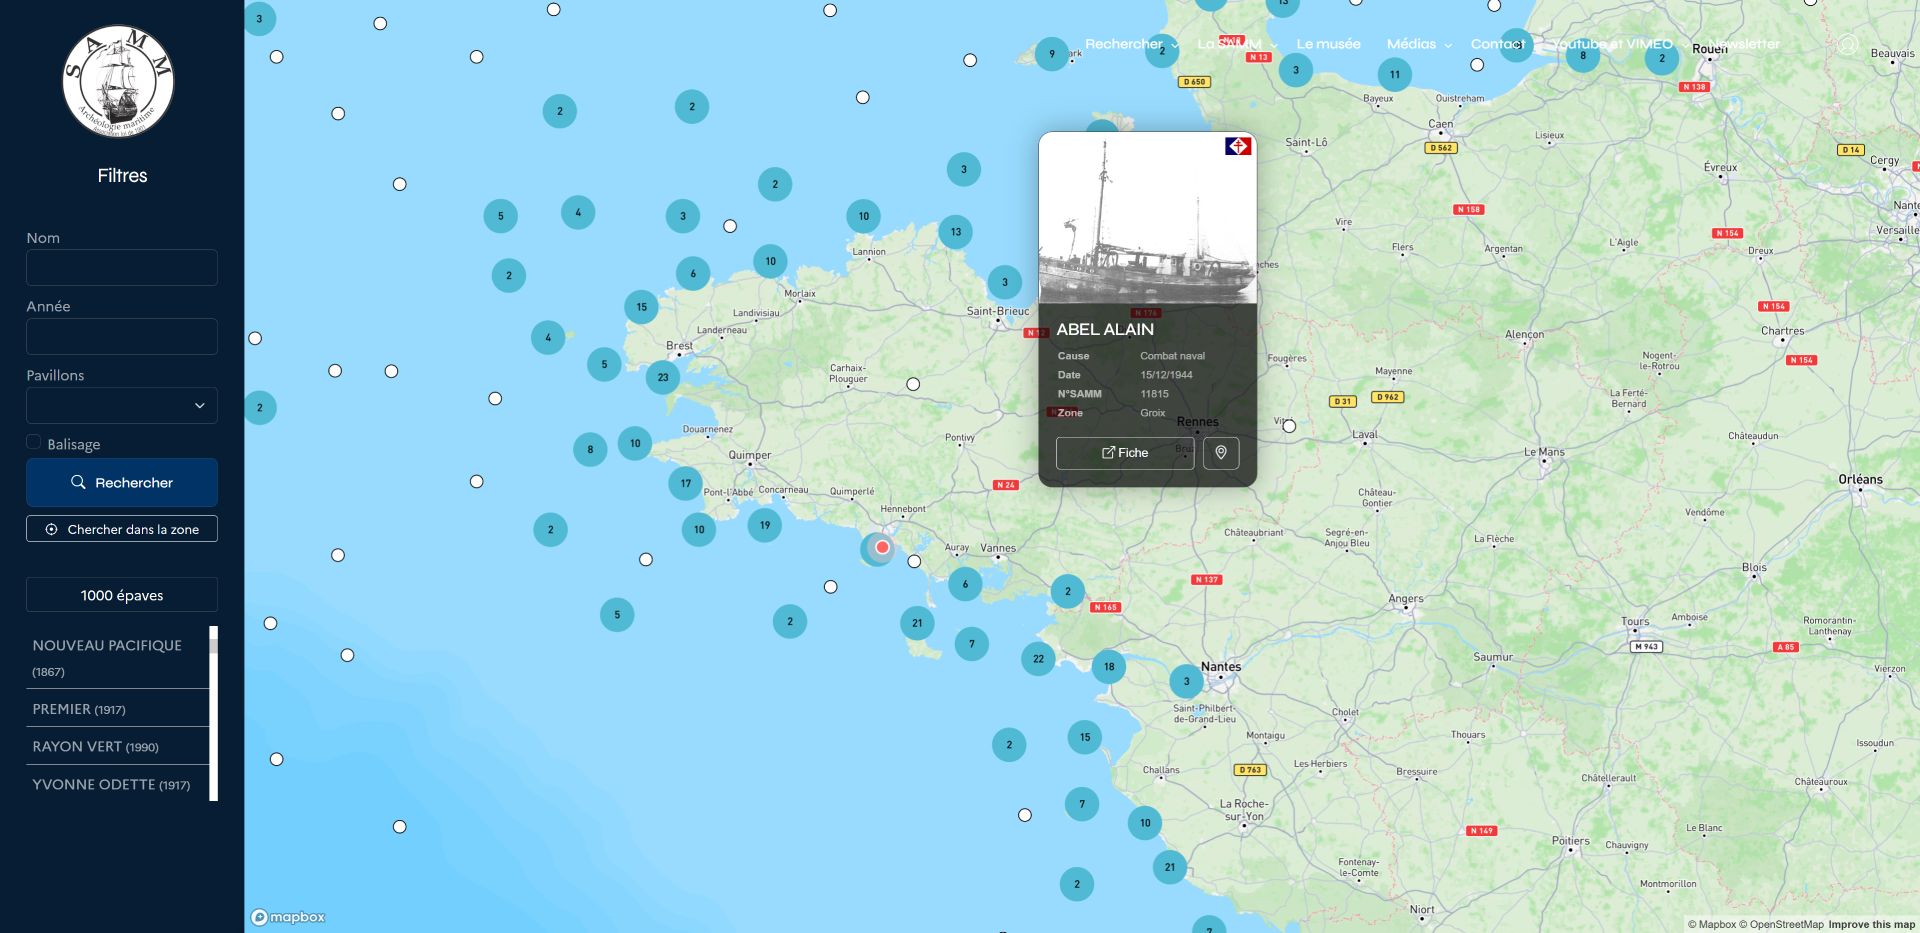Click the Chercher dans la zone button
Screen dimensions: 1920x933
(122, 529)
